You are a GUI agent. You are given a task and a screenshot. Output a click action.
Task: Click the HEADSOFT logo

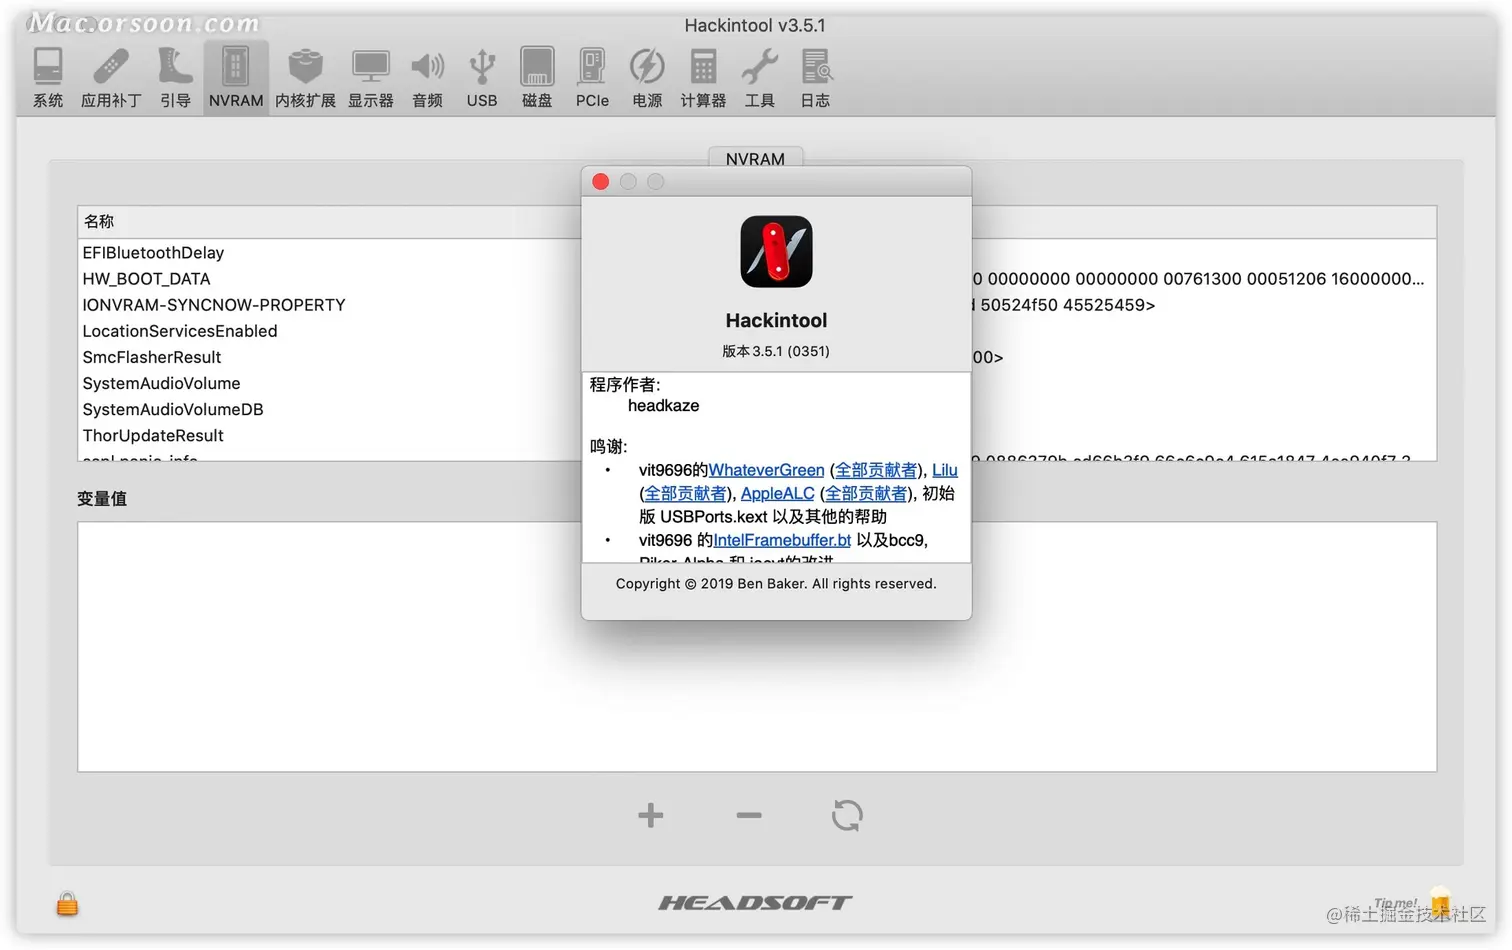pyautogui.click(x=755, y=902)
